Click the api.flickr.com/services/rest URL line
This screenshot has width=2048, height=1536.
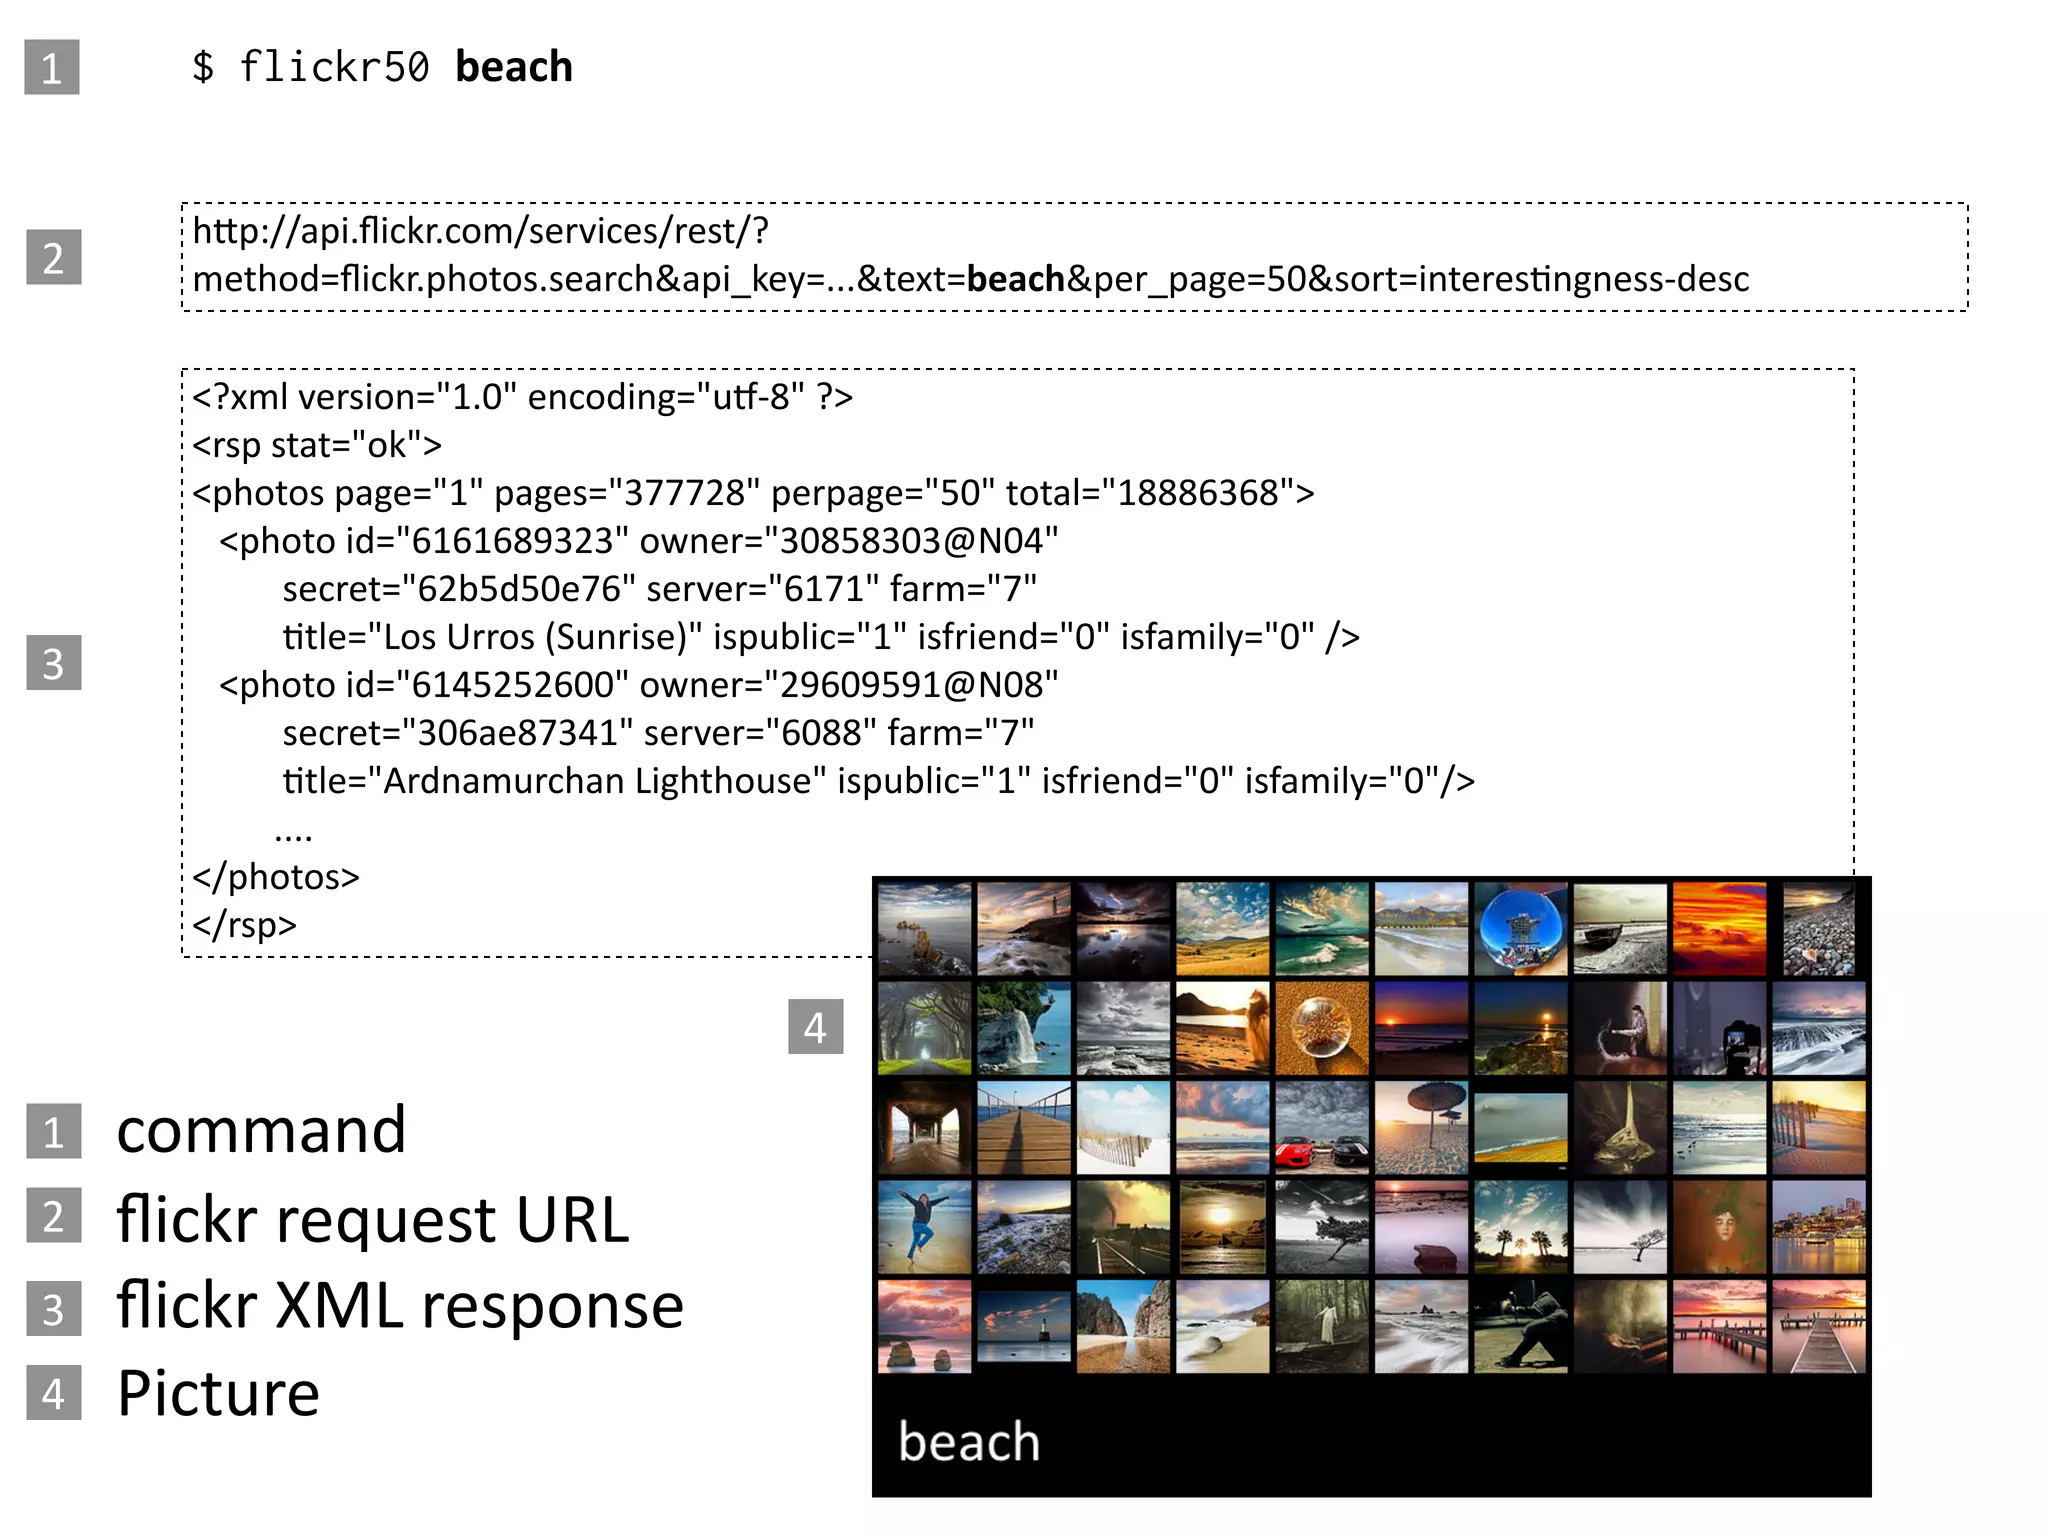pyautogui.click(x=480, y=231)
